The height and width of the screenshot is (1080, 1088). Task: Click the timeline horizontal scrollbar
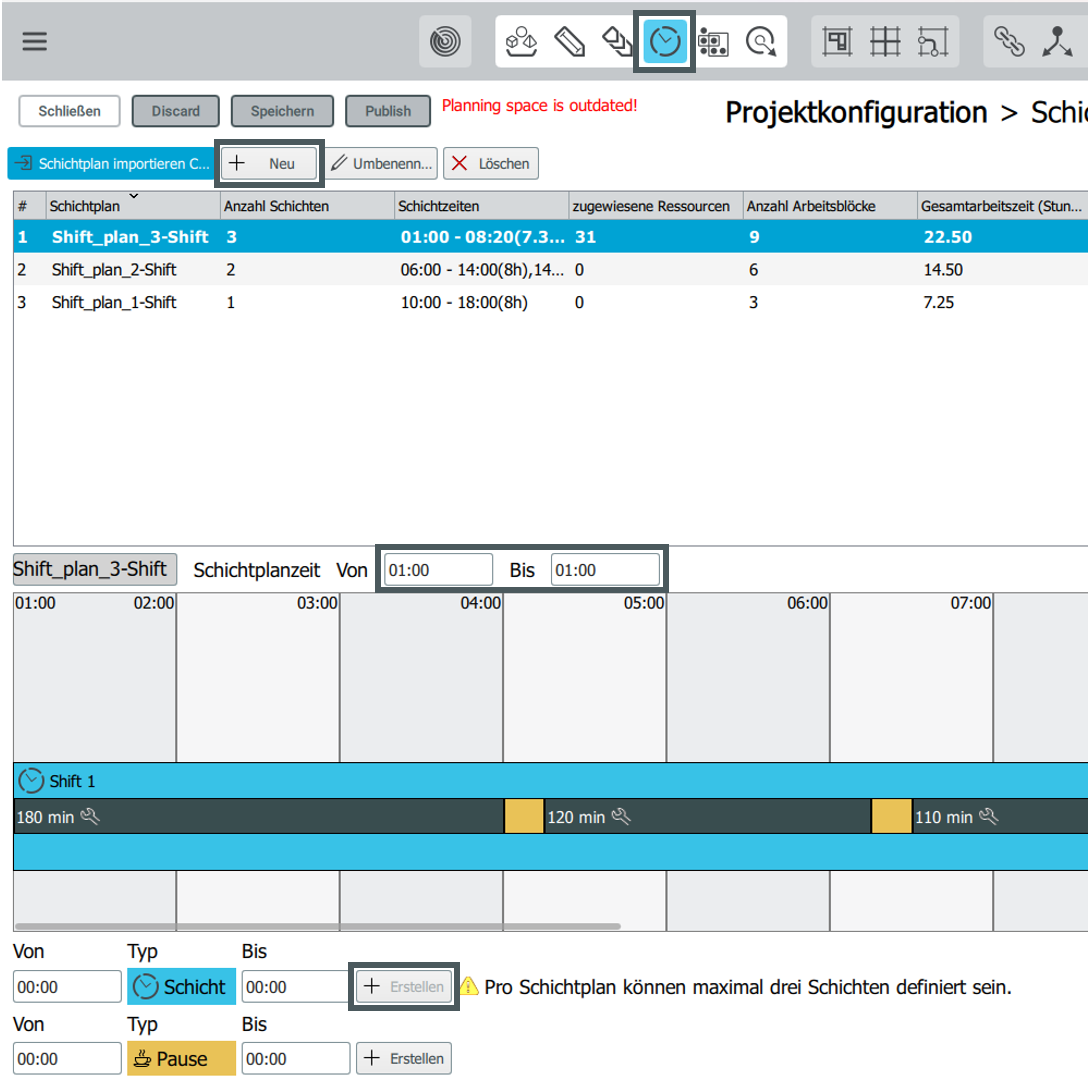[x=318, y=926]
